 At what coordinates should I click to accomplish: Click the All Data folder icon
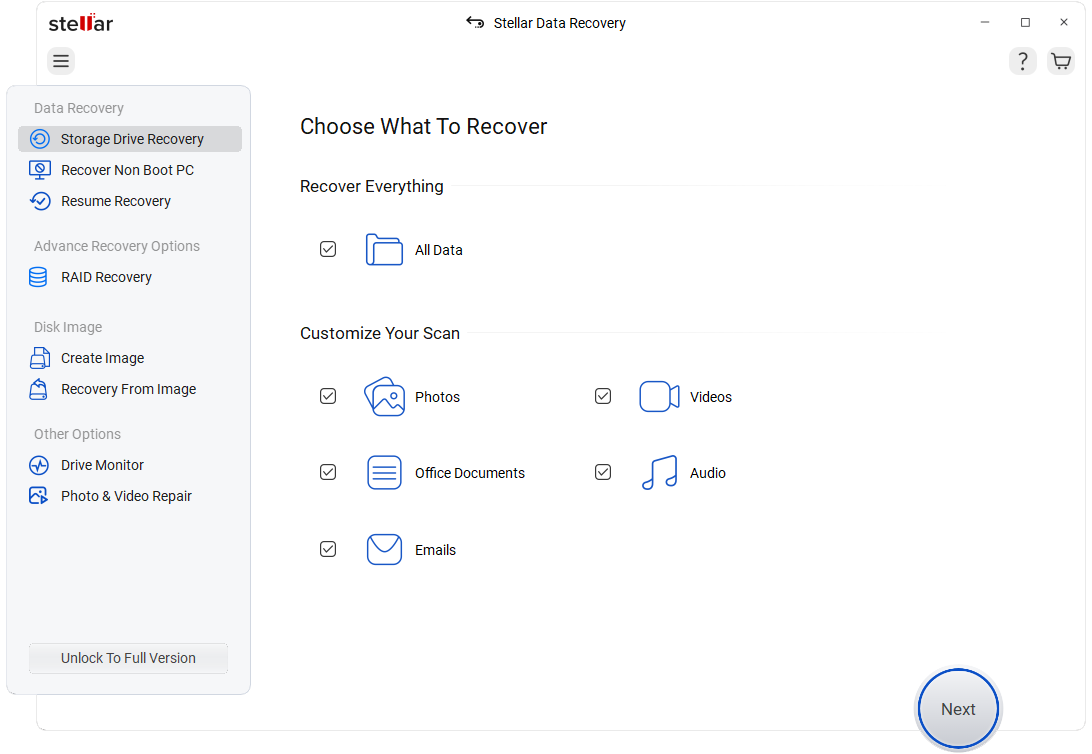384,250
